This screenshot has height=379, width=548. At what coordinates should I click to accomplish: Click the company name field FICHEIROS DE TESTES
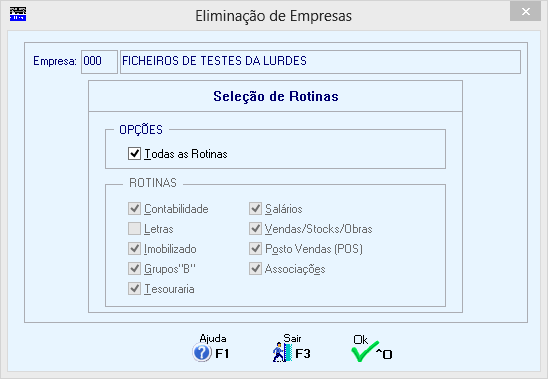320,62
